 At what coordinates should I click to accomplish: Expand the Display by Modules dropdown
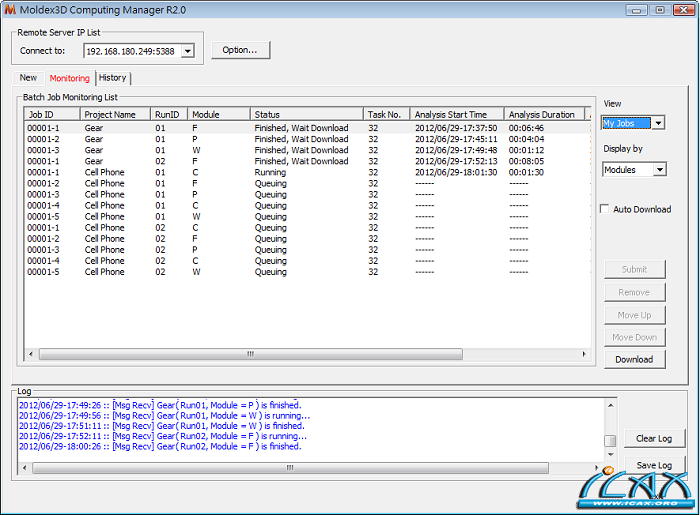(x=660, y=170)
